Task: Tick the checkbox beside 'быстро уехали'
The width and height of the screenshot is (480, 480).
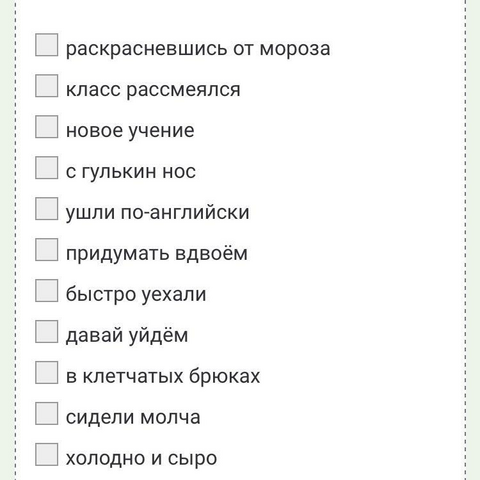Action: [x=47, y=291]
